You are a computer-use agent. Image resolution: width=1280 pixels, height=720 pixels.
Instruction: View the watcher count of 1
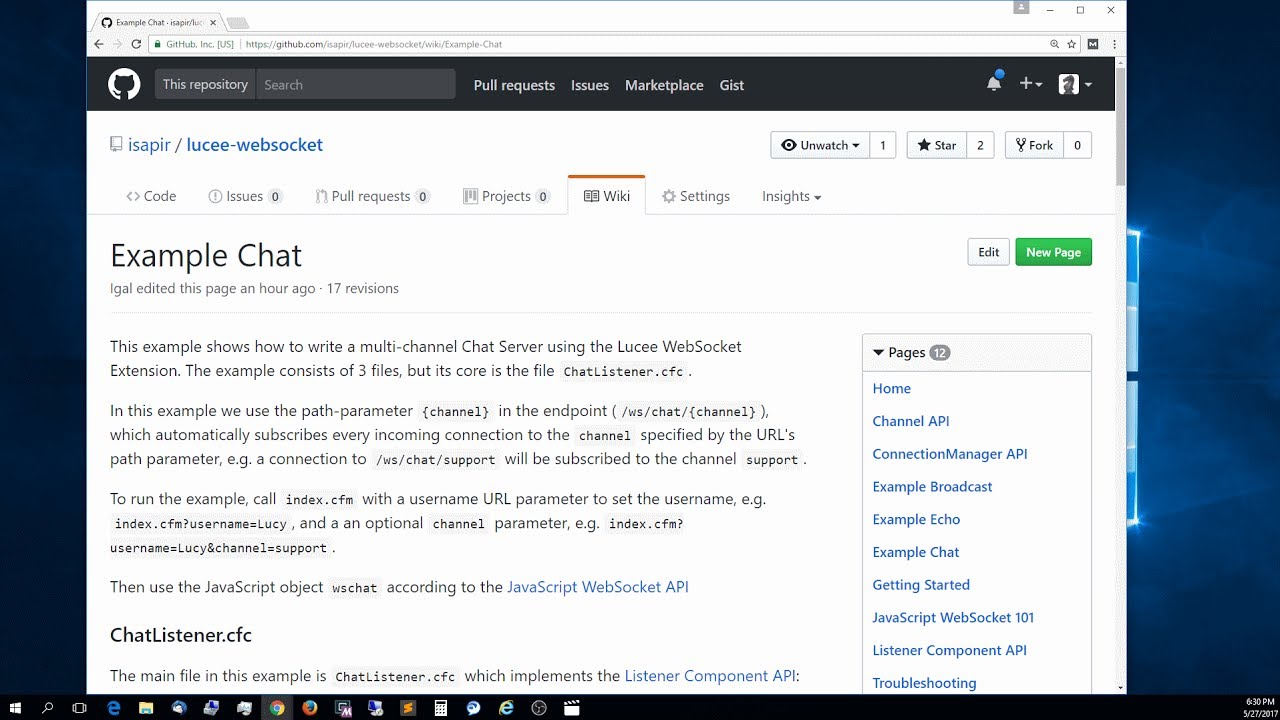pyautogui.click(x=883, y=145)
